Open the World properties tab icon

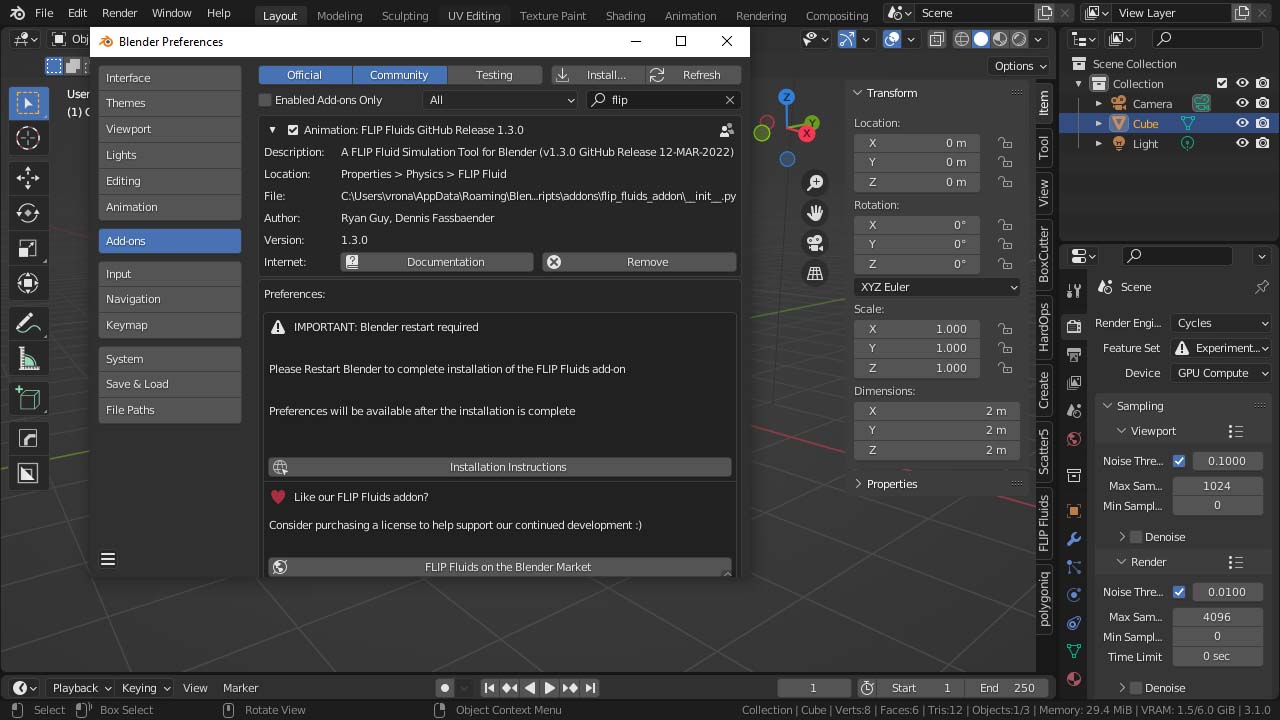coord(1074,439)
